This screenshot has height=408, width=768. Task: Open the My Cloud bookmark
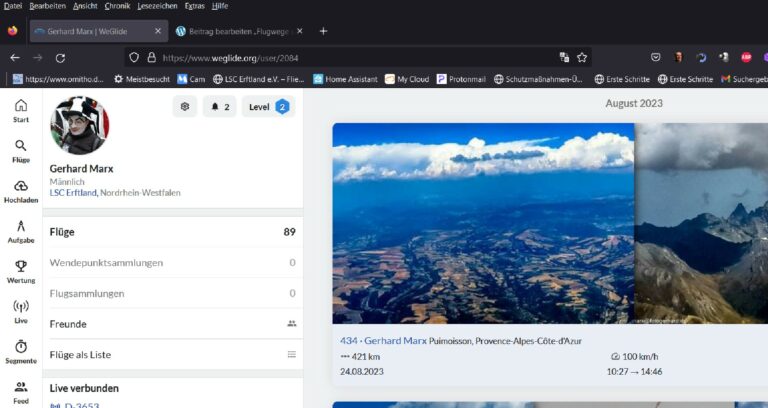tap(407, 79)
